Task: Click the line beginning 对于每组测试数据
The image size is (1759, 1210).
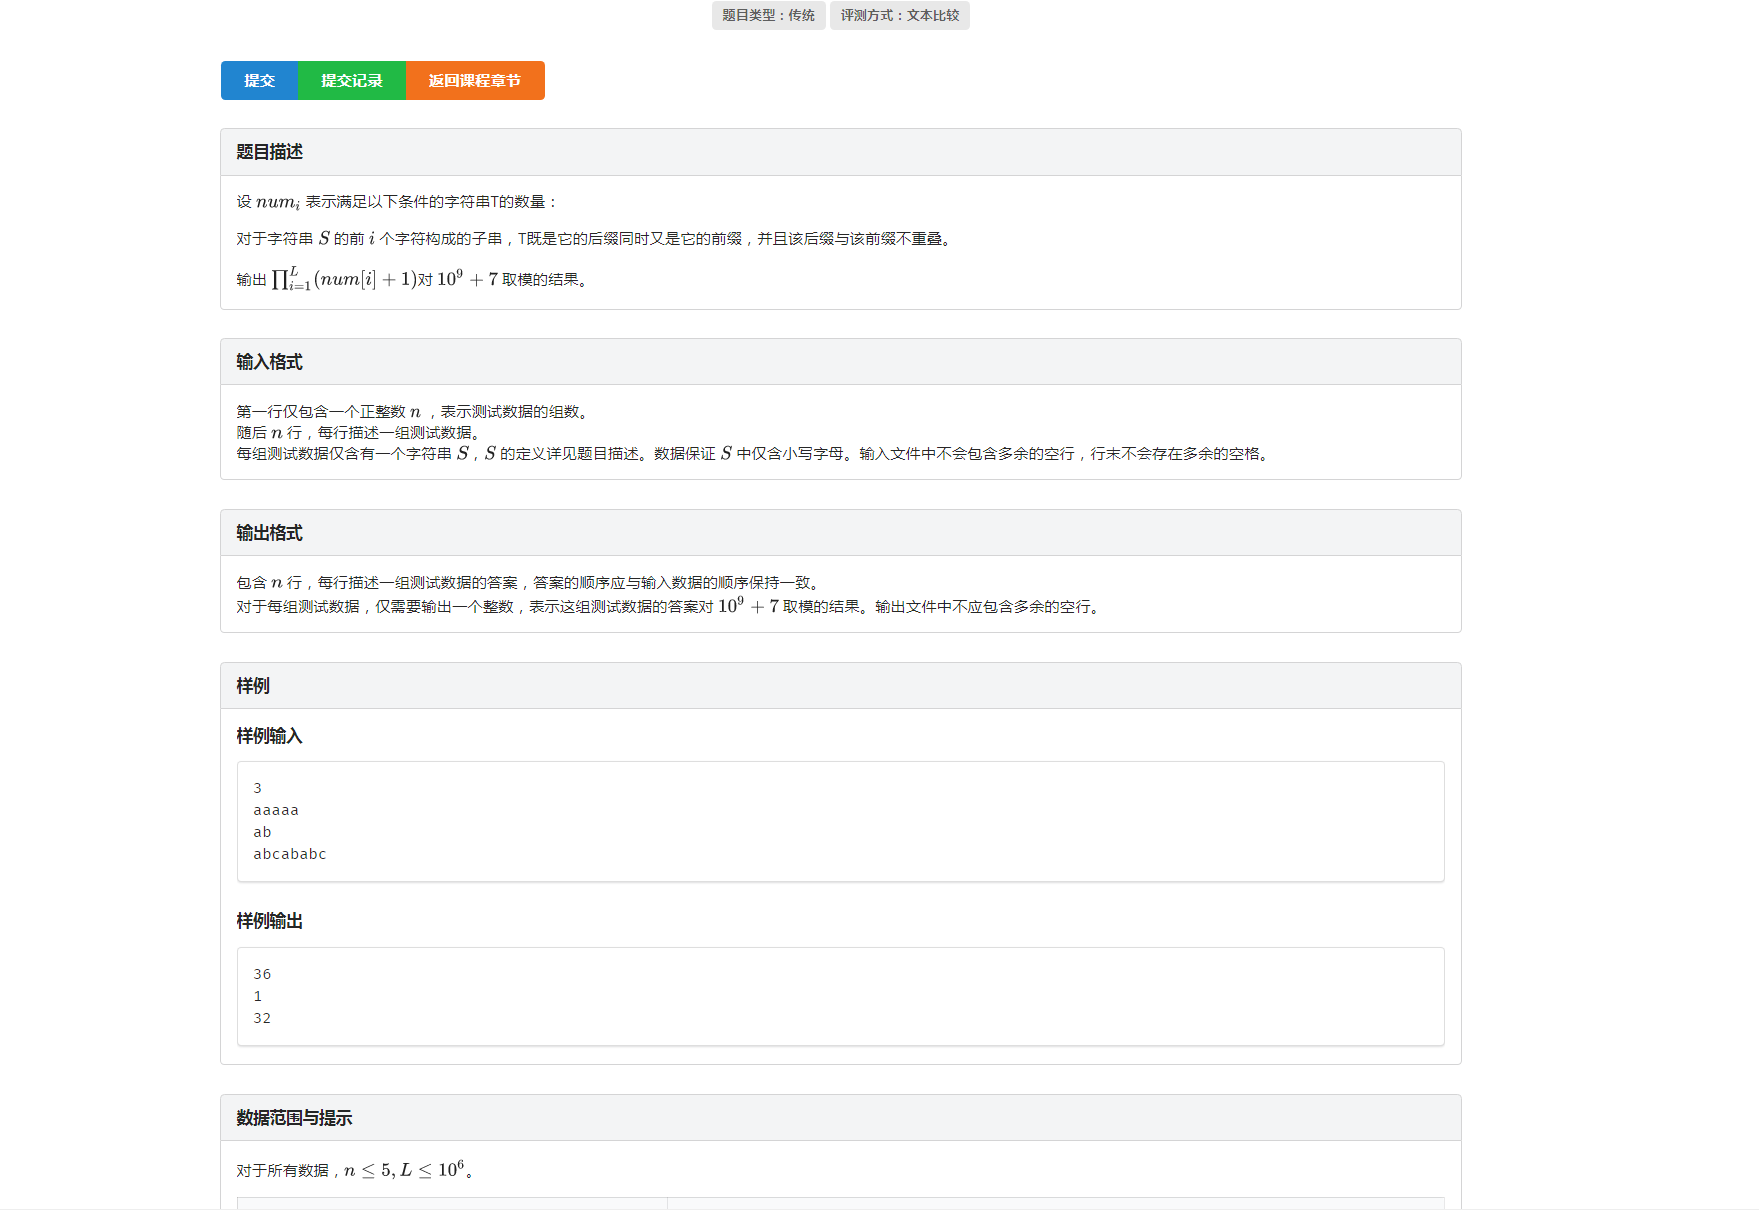Action: tap(671, 606)
